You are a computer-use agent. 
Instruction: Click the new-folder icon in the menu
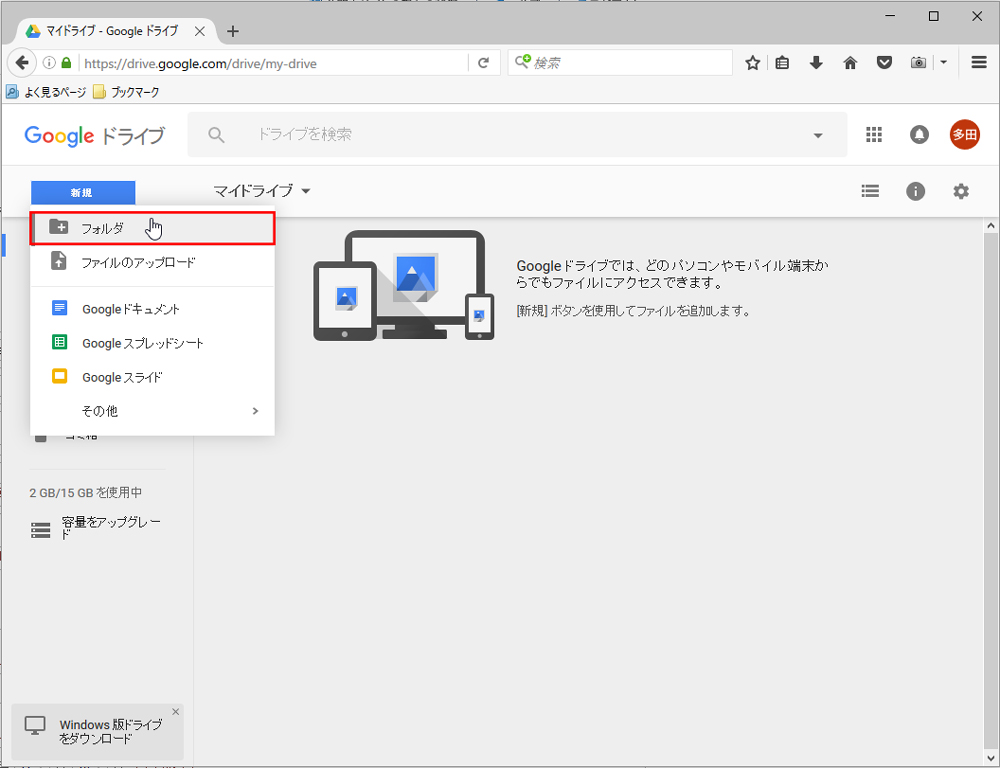tap(59, 226)
